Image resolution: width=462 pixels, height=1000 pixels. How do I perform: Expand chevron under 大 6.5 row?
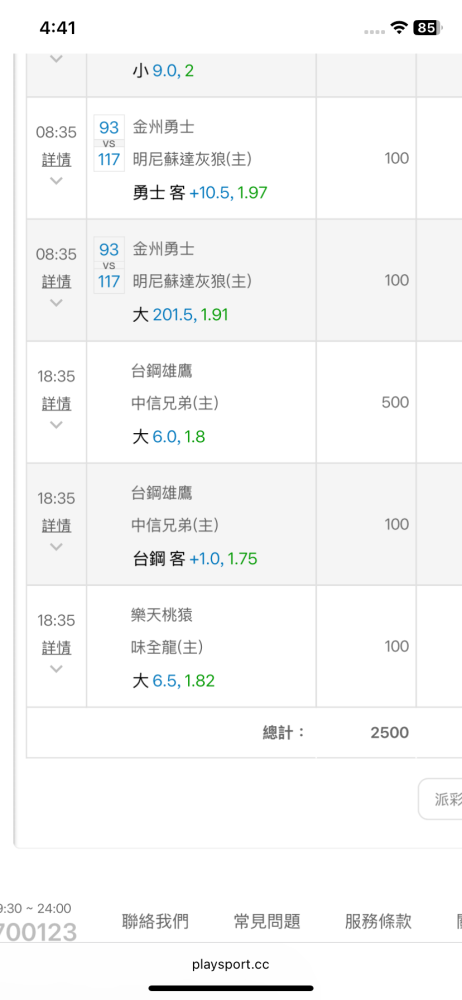click(x=56, y=669)
